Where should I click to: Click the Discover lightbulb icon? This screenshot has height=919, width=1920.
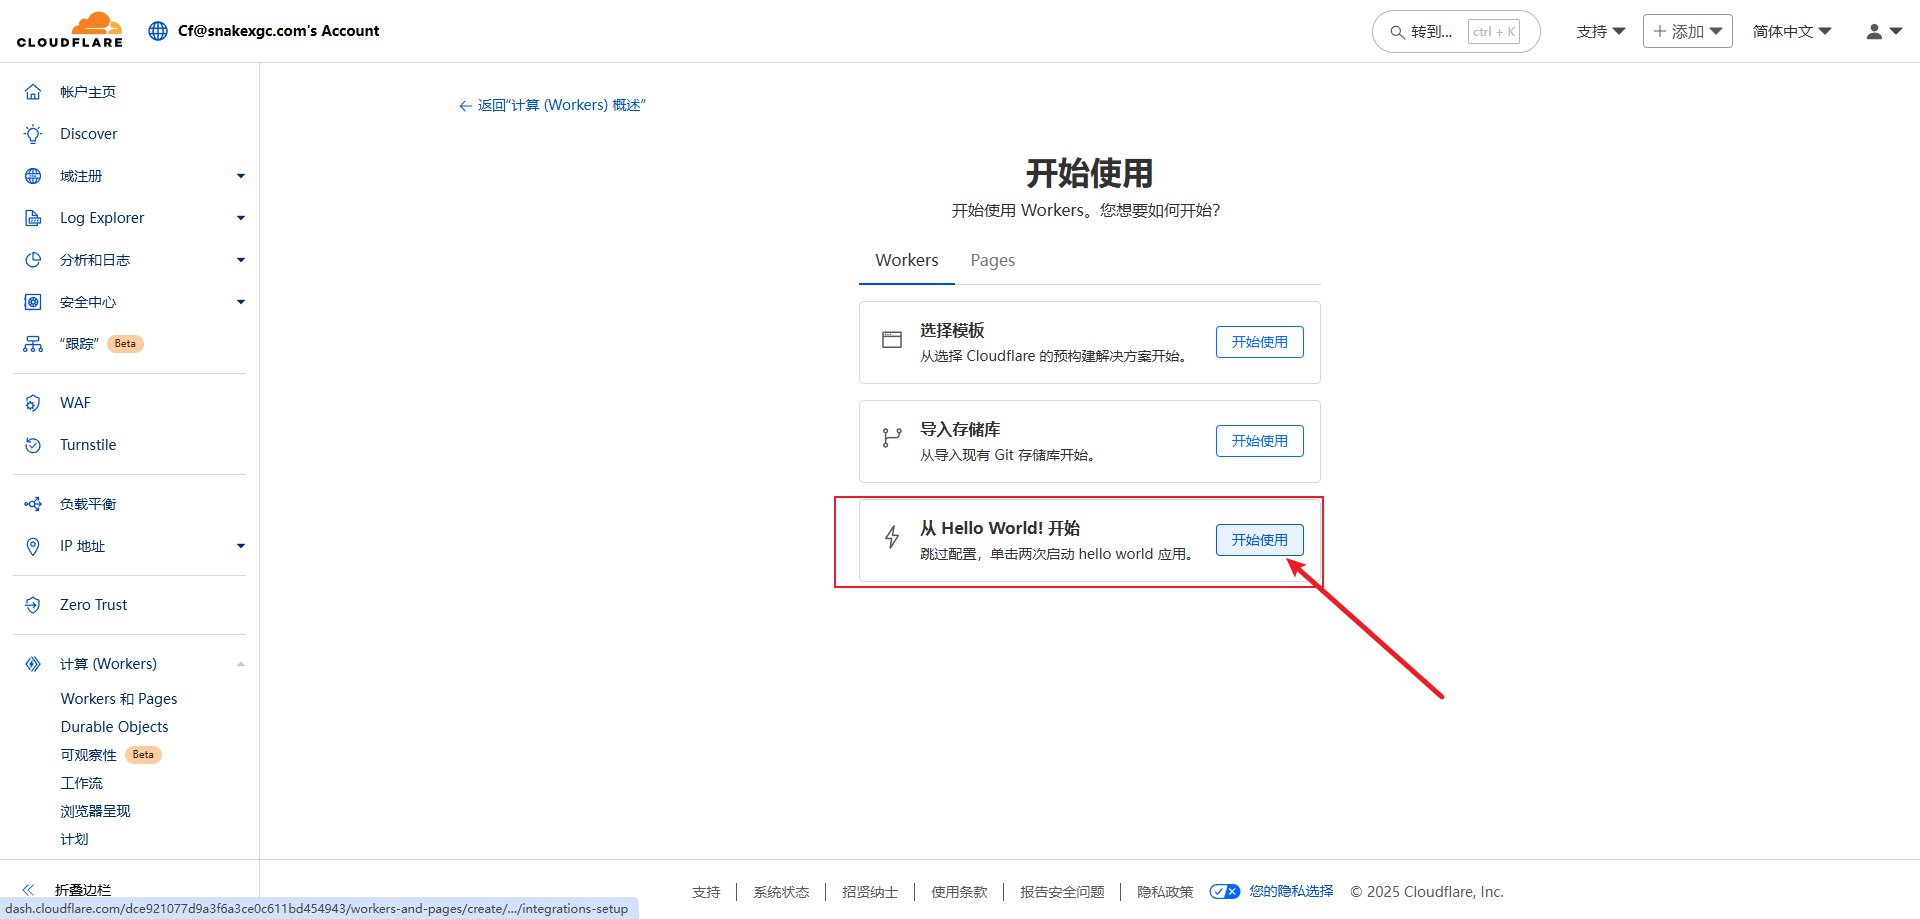[x=33, y=134]
